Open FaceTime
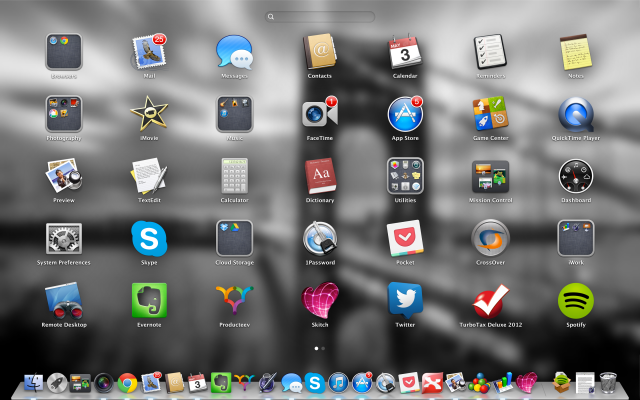This screenshot has width=640, height=400. pyautogui.click(x=320, y=114)
